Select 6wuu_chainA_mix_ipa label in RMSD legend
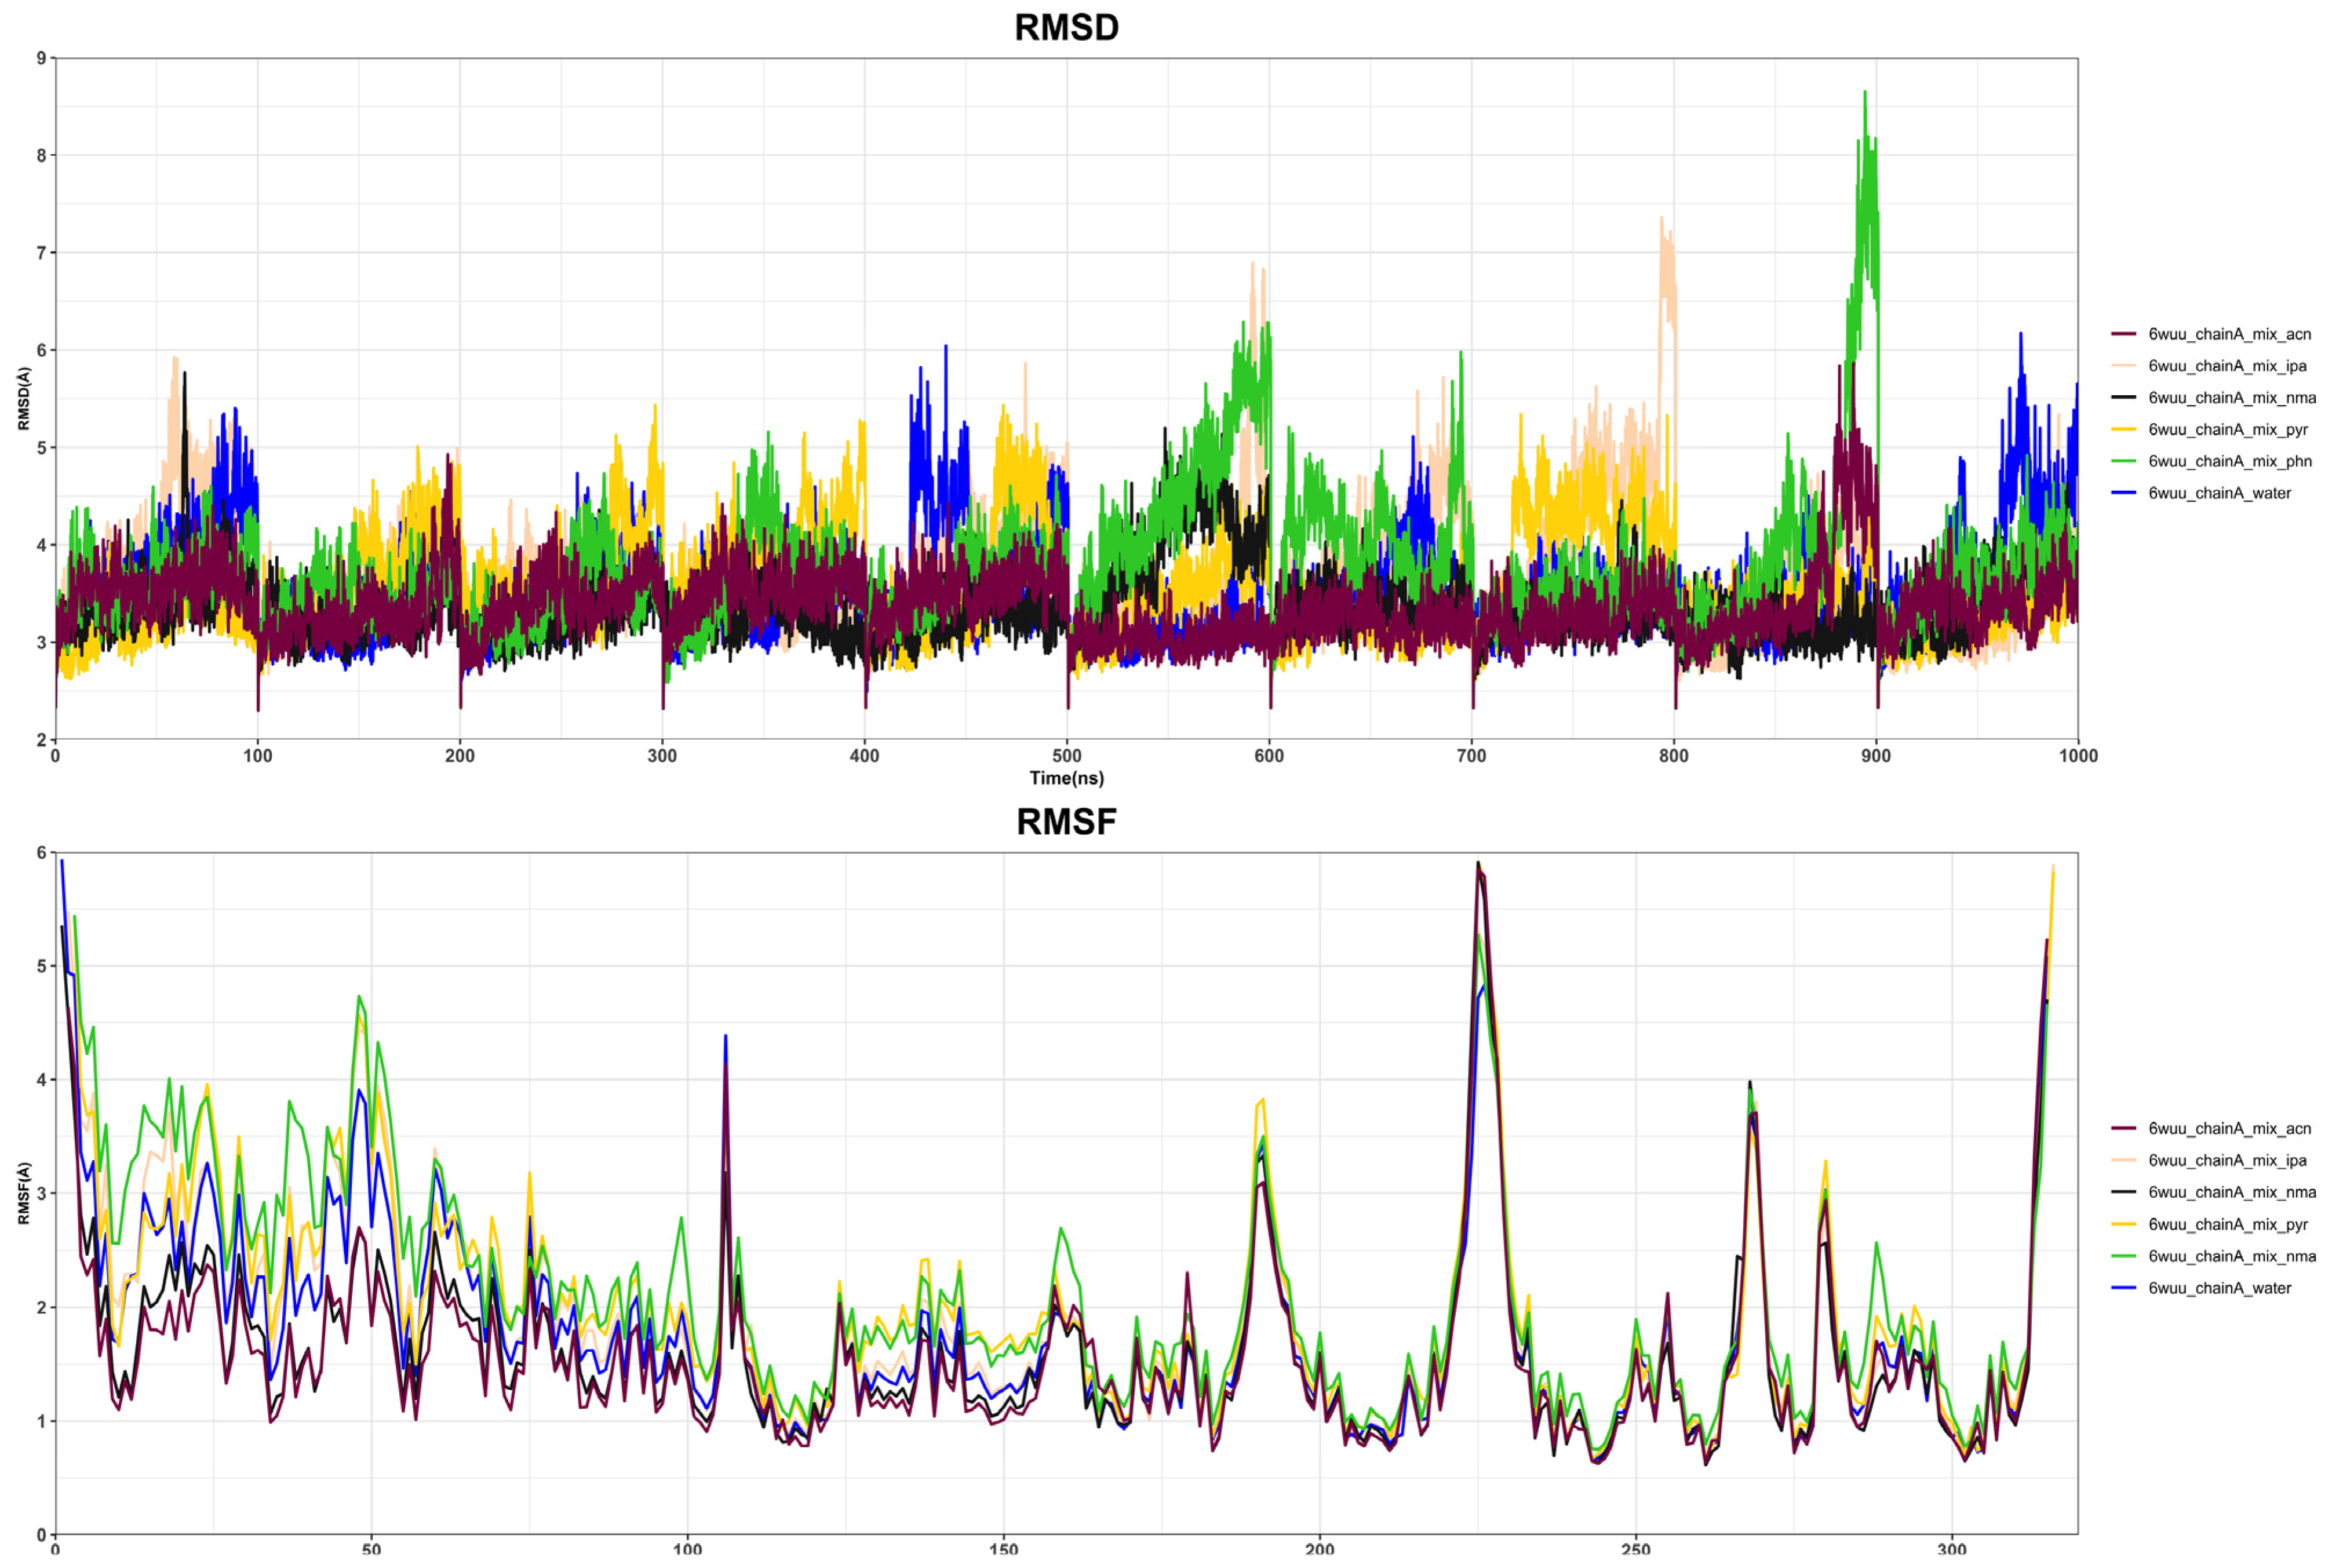 [2227, 366]
